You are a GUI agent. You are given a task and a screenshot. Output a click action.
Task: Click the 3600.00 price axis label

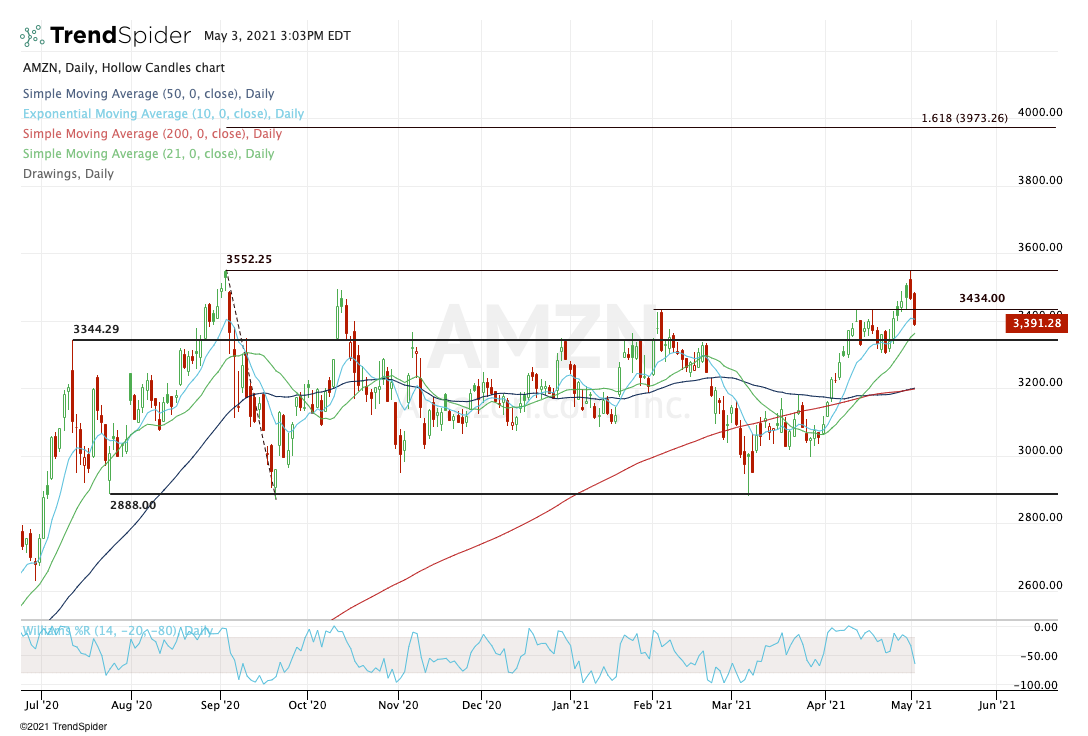click(1039, 248)
